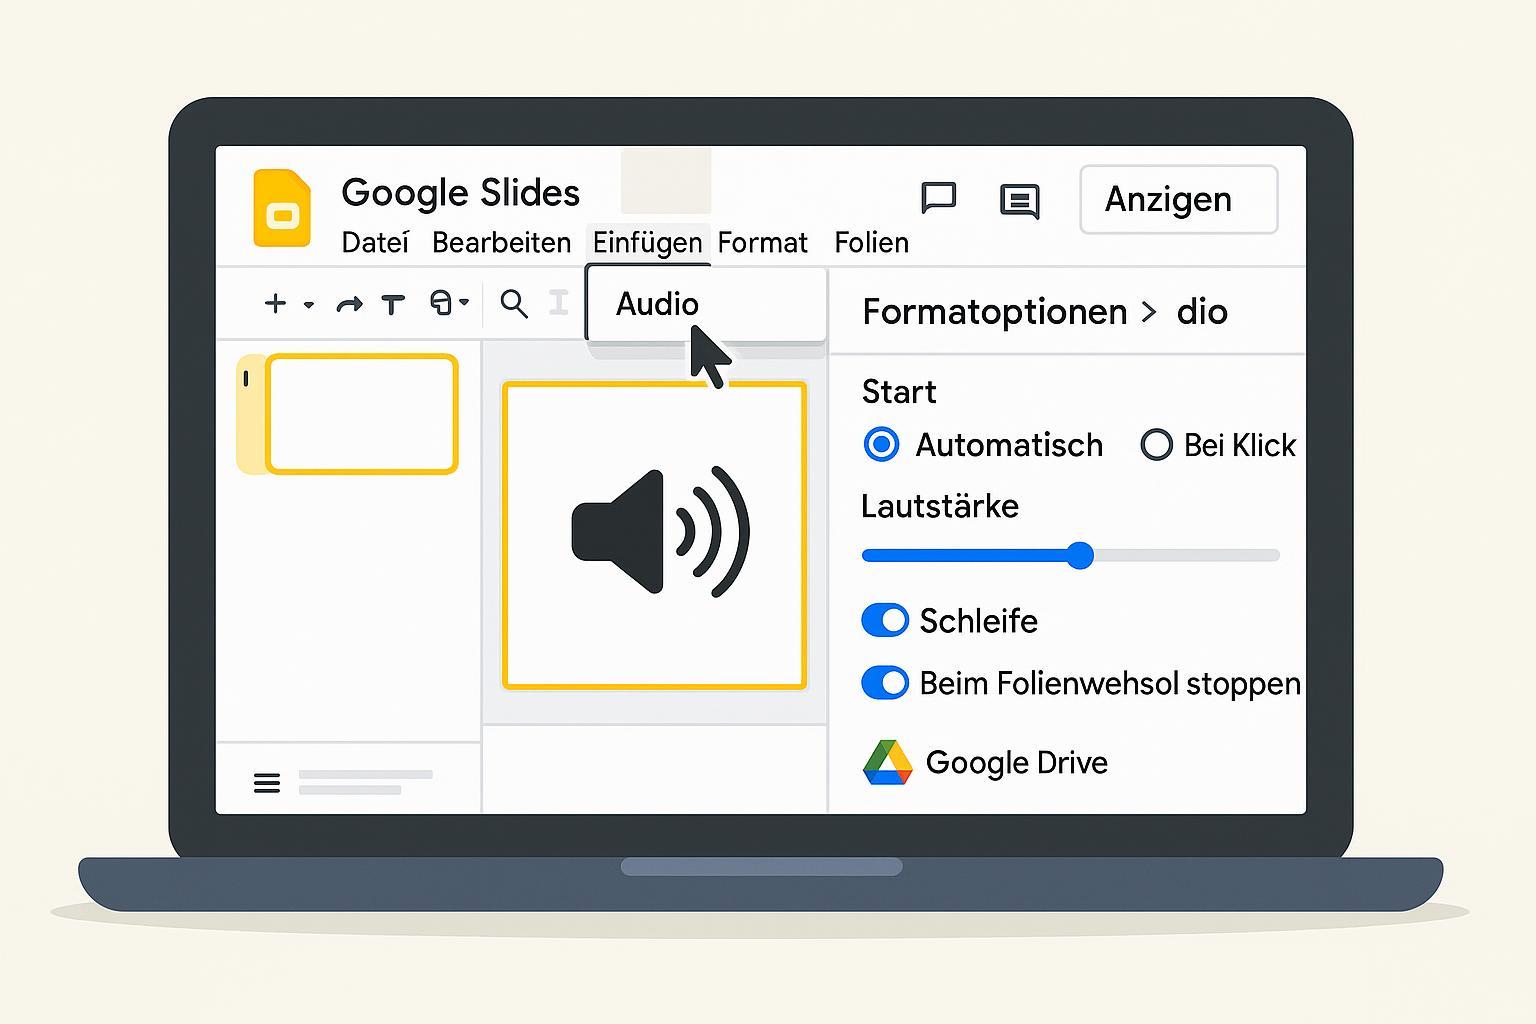
Task: Choose Audio from the dropdown menu
Action: point(657,304)
